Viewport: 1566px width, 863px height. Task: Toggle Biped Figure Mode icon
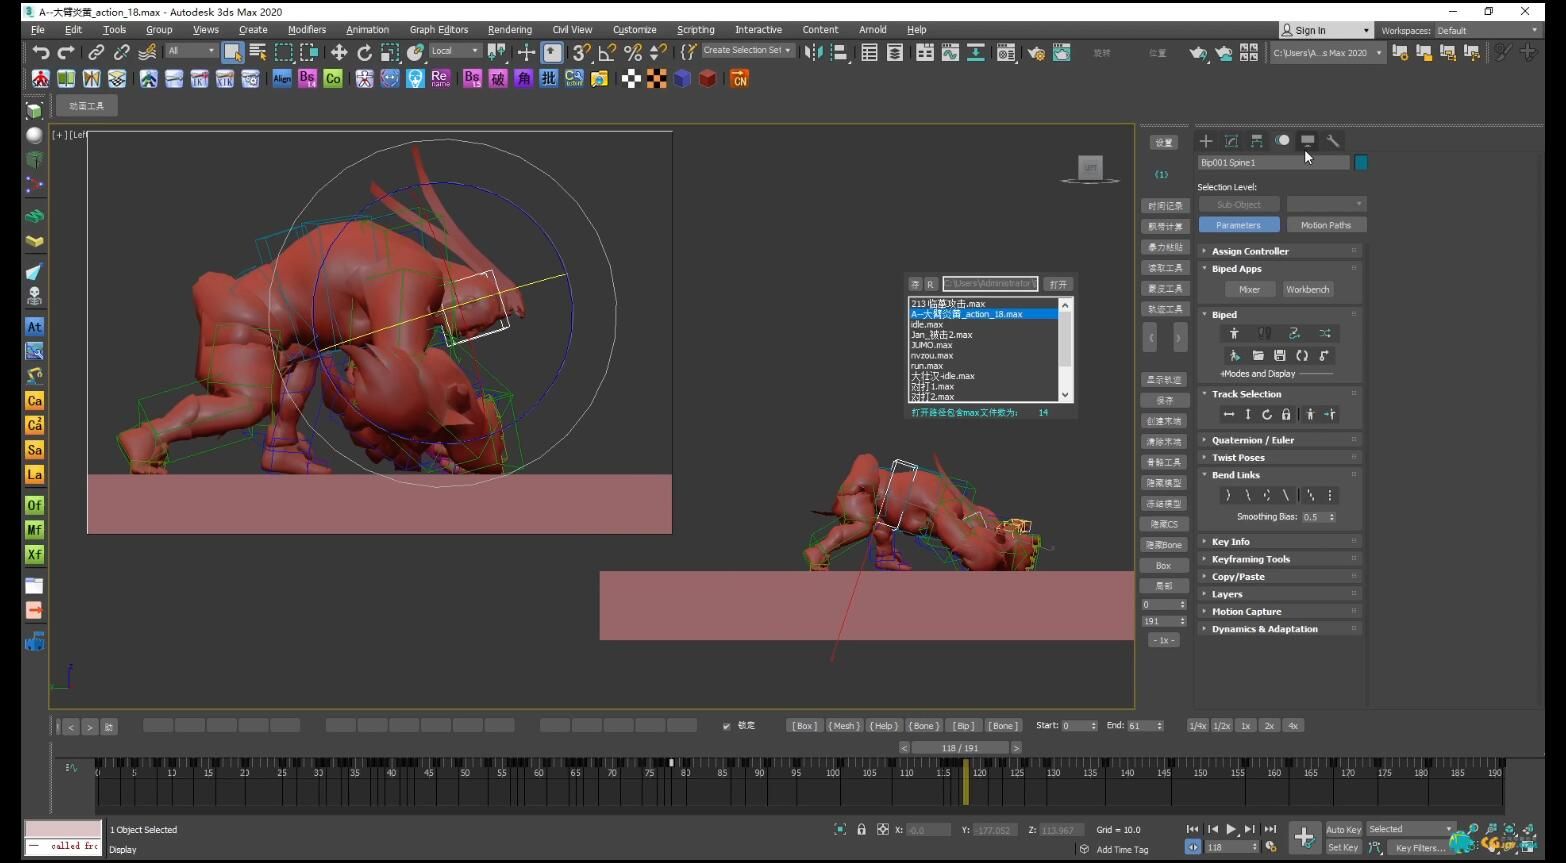(x=1234, y=333)
